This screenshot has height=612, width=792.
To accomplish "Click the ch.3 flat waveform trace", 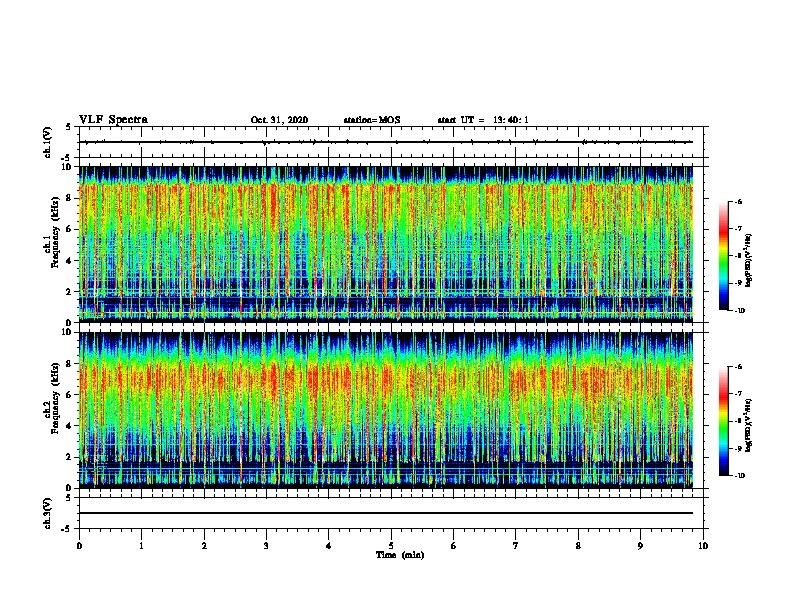I will coord(386,513).
